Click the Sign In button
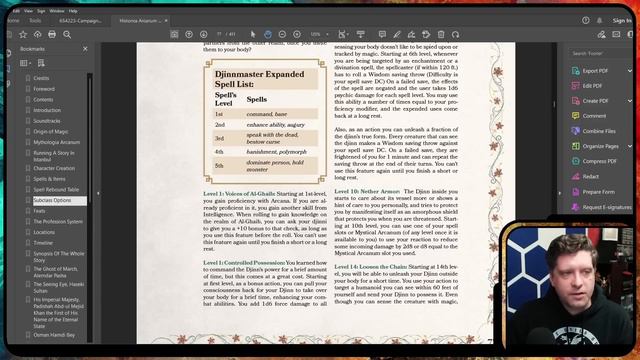The image size is (640, 360). (621, 20)
